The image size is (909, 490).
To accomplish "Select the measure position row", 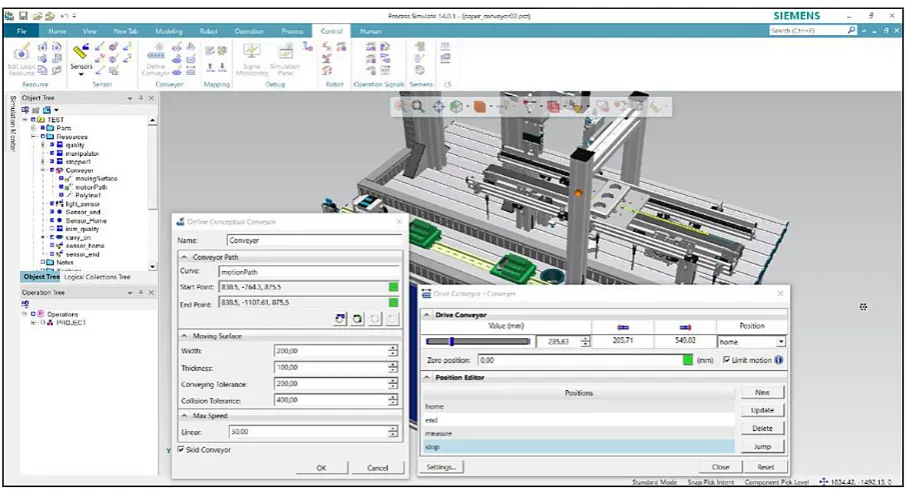I will tap(579, 433).
